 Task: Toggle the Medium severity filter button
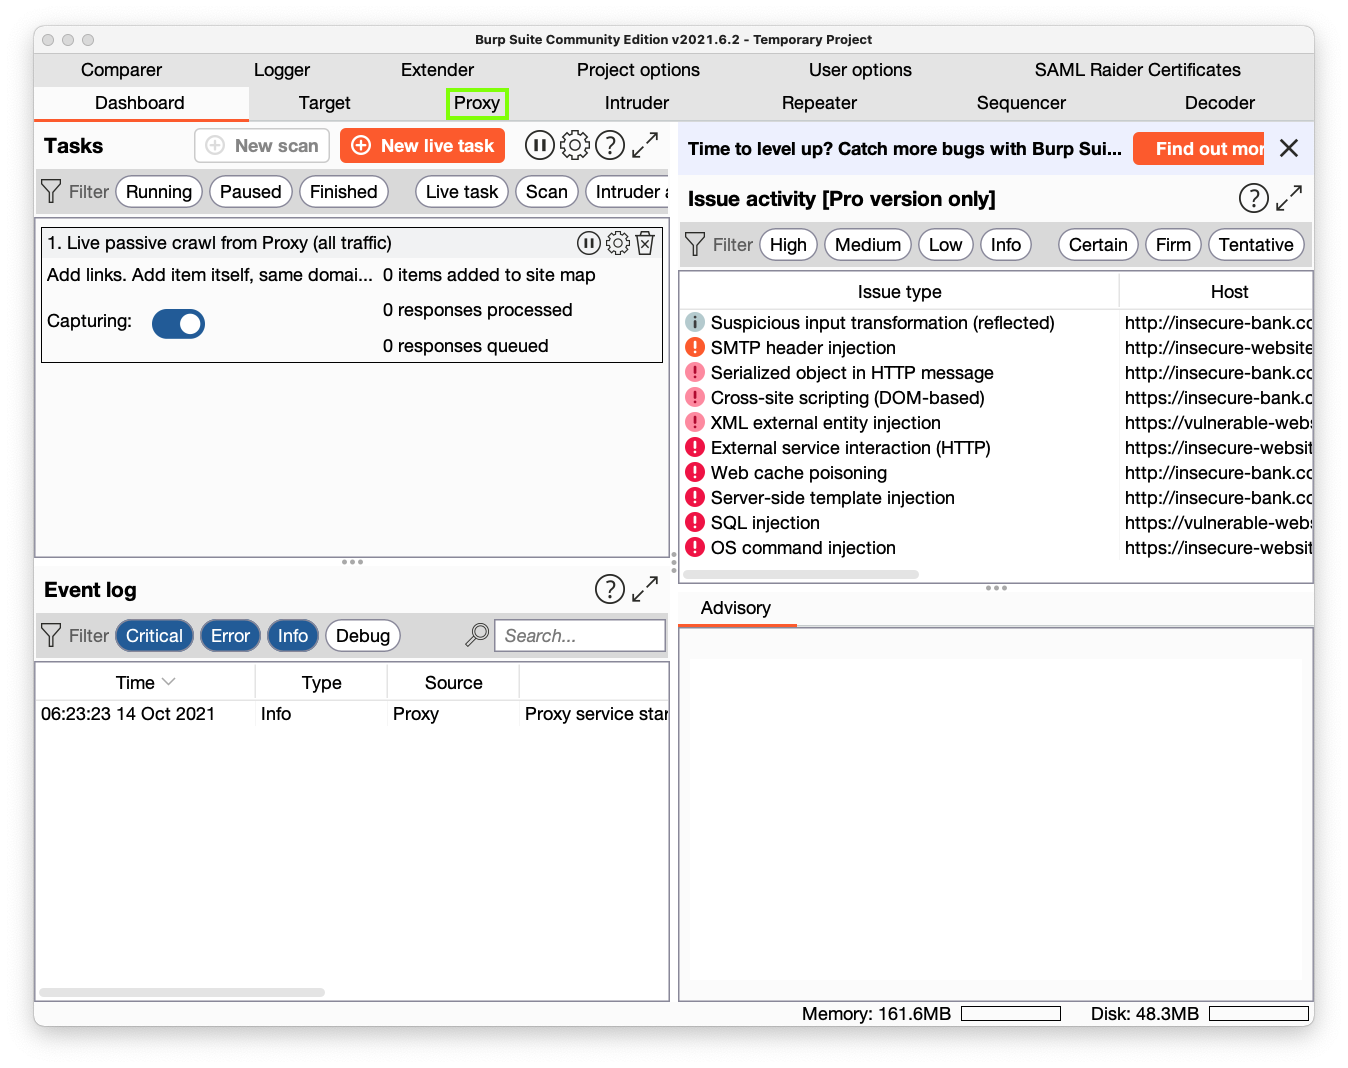point(868,245)
